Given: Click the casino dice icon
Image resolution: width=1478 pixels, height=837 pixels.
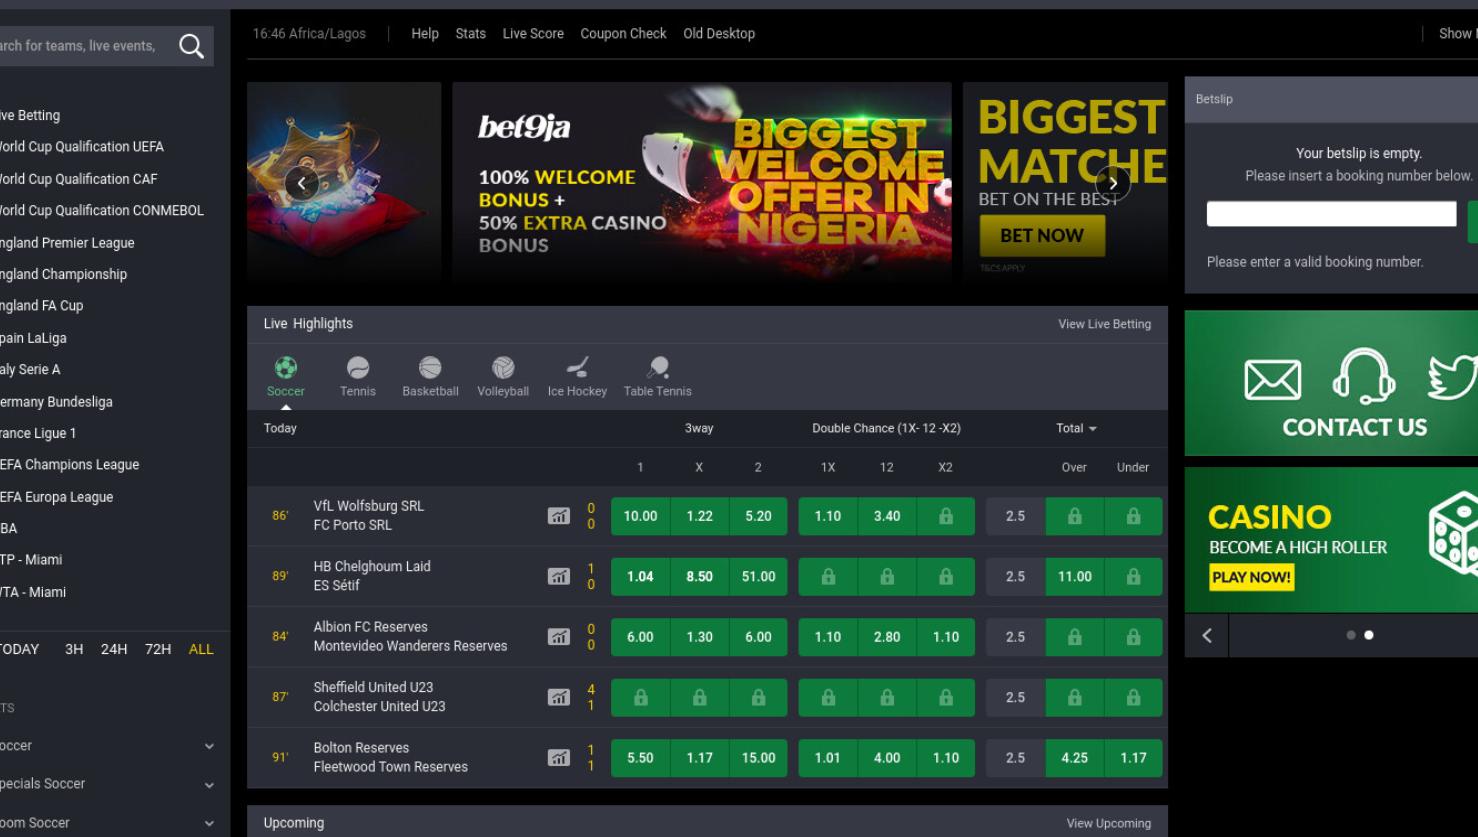Looking at the screenshot, I should click(1453, 534).
